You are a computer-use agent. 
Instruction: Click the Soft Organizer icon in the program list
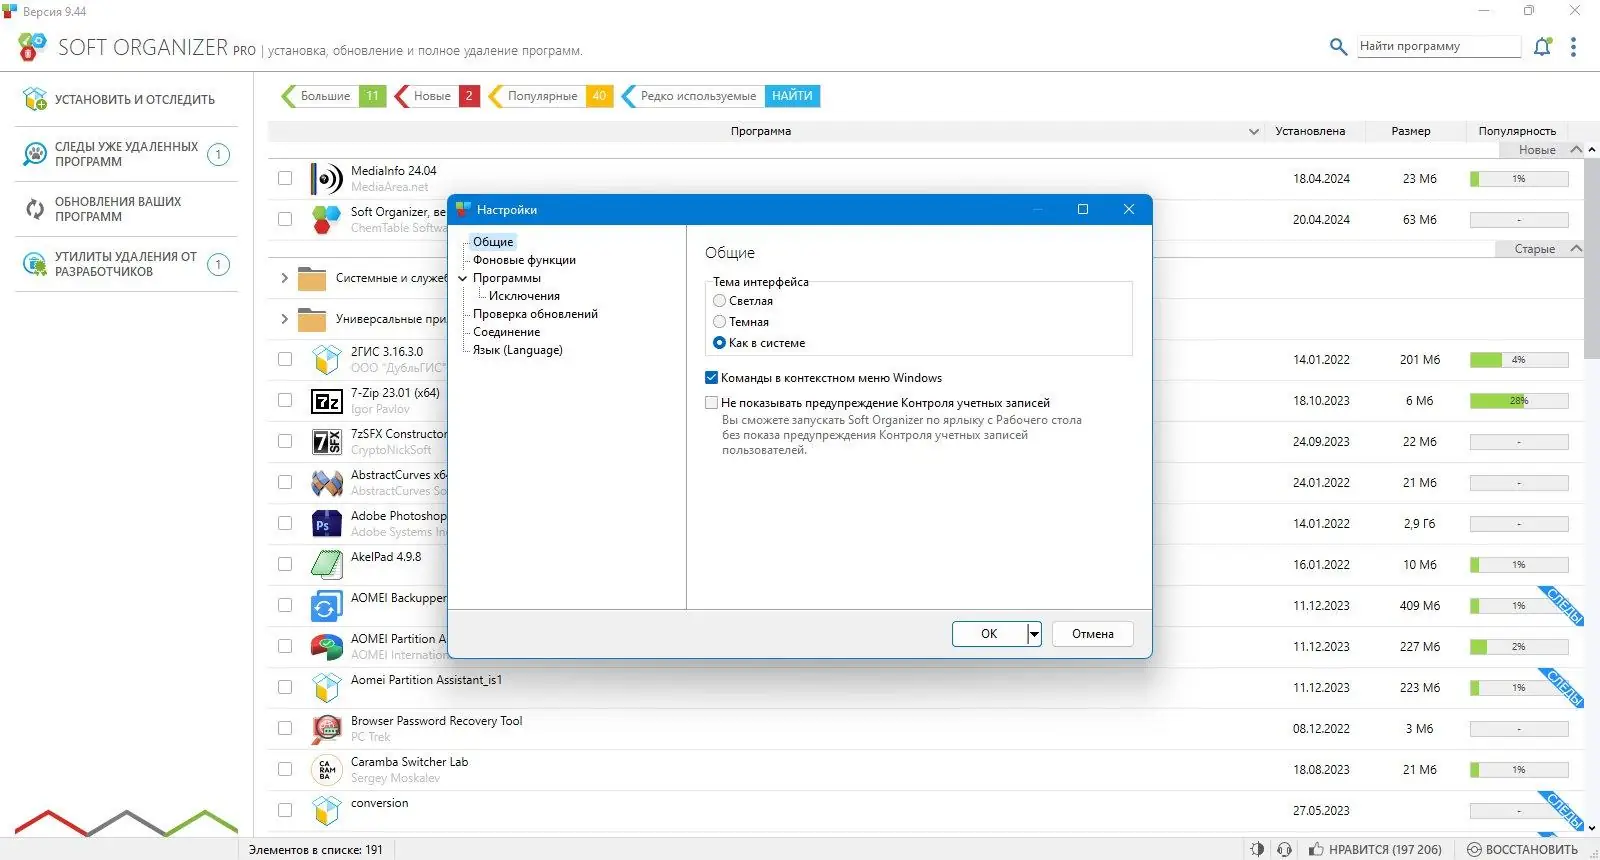pos(326,219)
